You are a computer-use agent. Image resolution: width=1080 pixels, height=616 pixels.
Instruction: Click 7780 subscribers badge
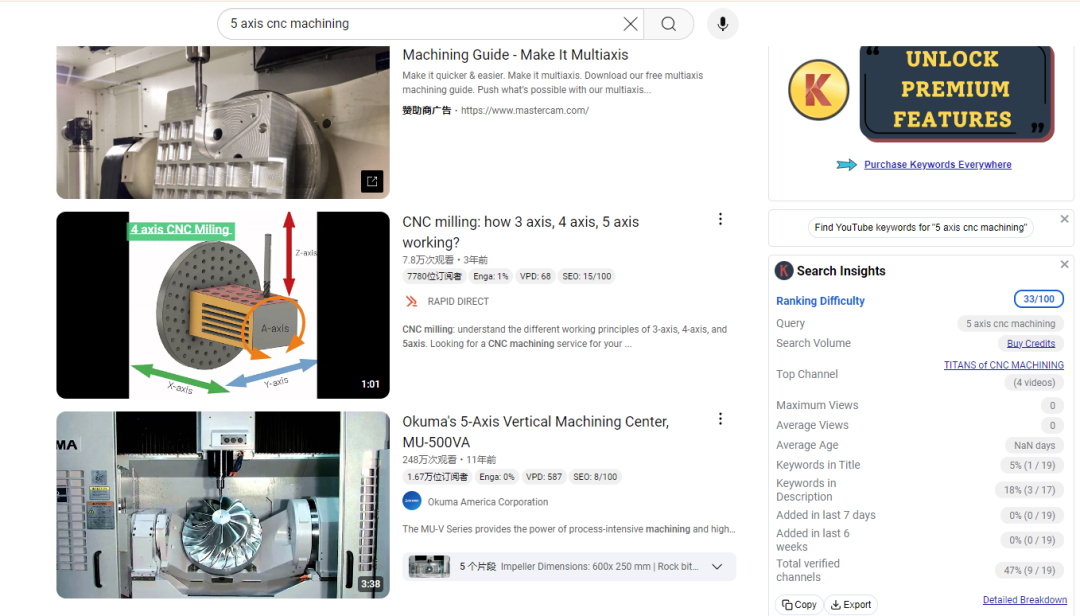(x=434, y=276)
